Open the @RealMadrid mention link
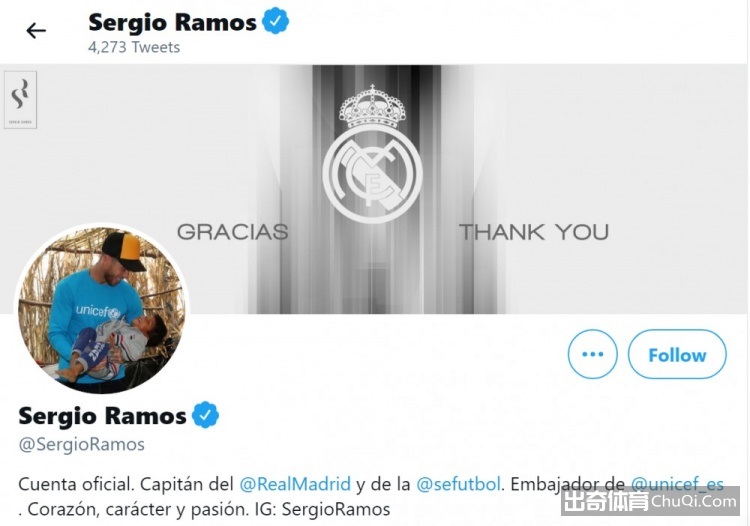 coord(295,484)
